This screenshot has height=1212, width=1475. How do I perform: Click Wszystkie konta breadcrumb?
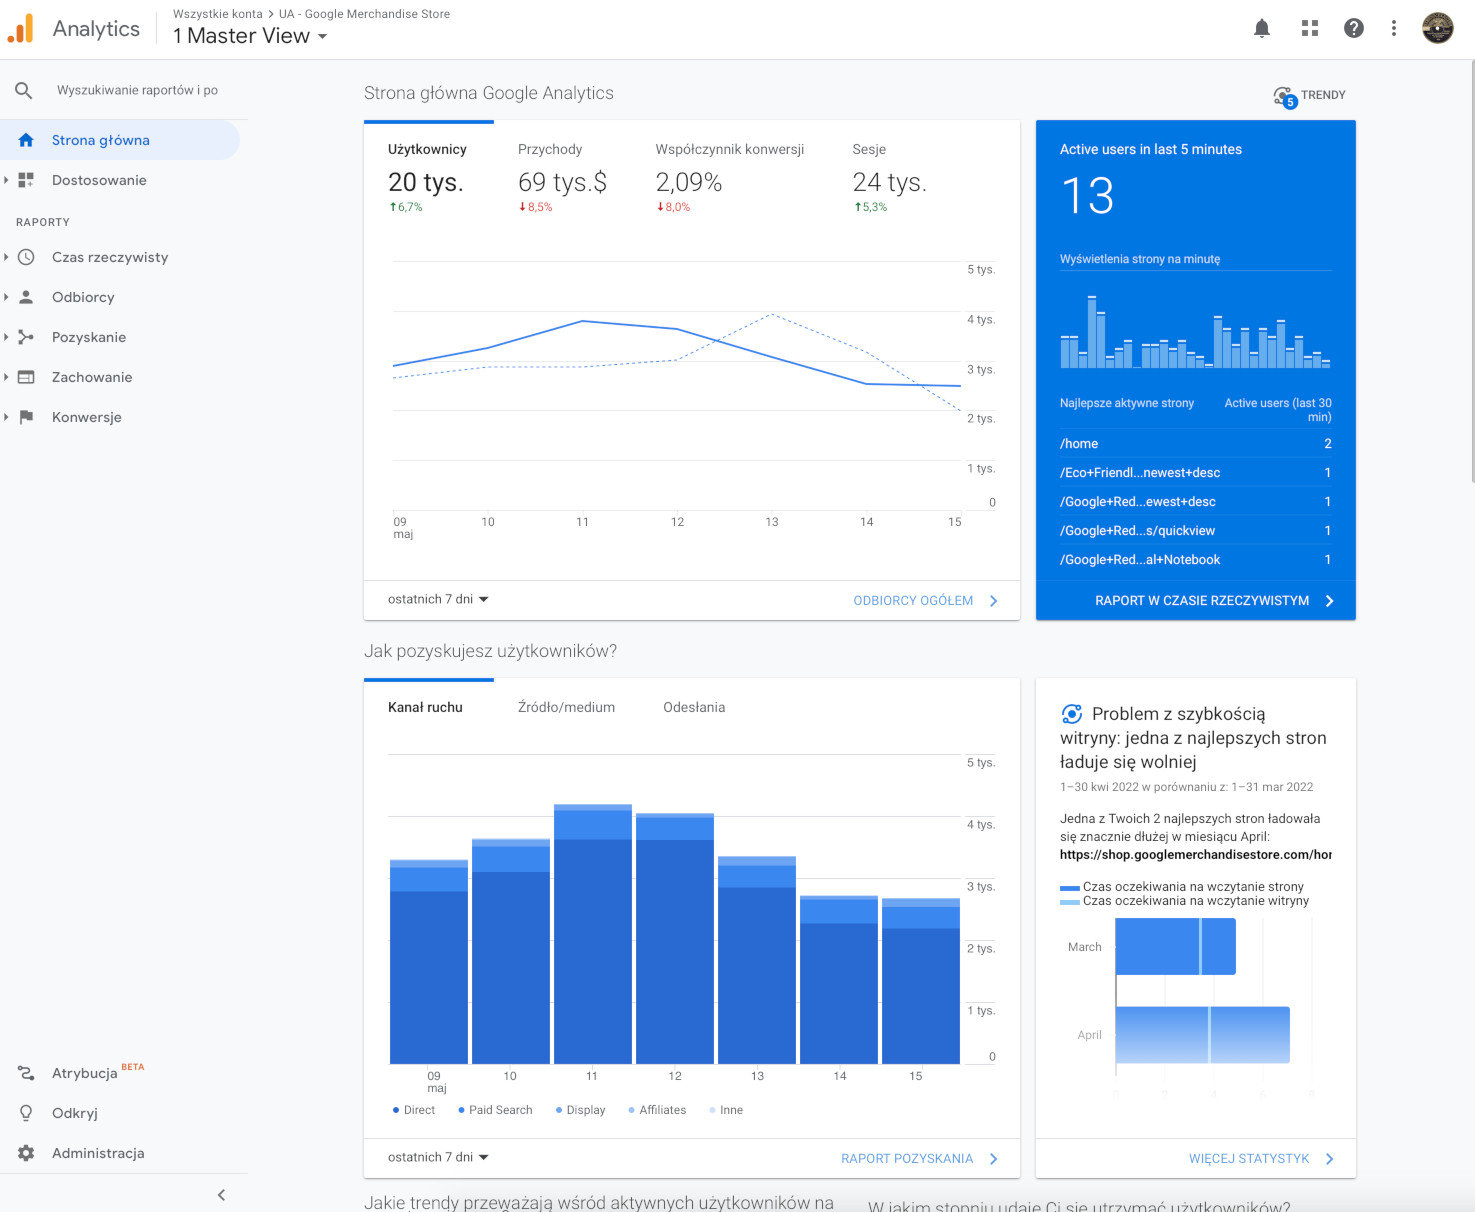coord(218,14)
